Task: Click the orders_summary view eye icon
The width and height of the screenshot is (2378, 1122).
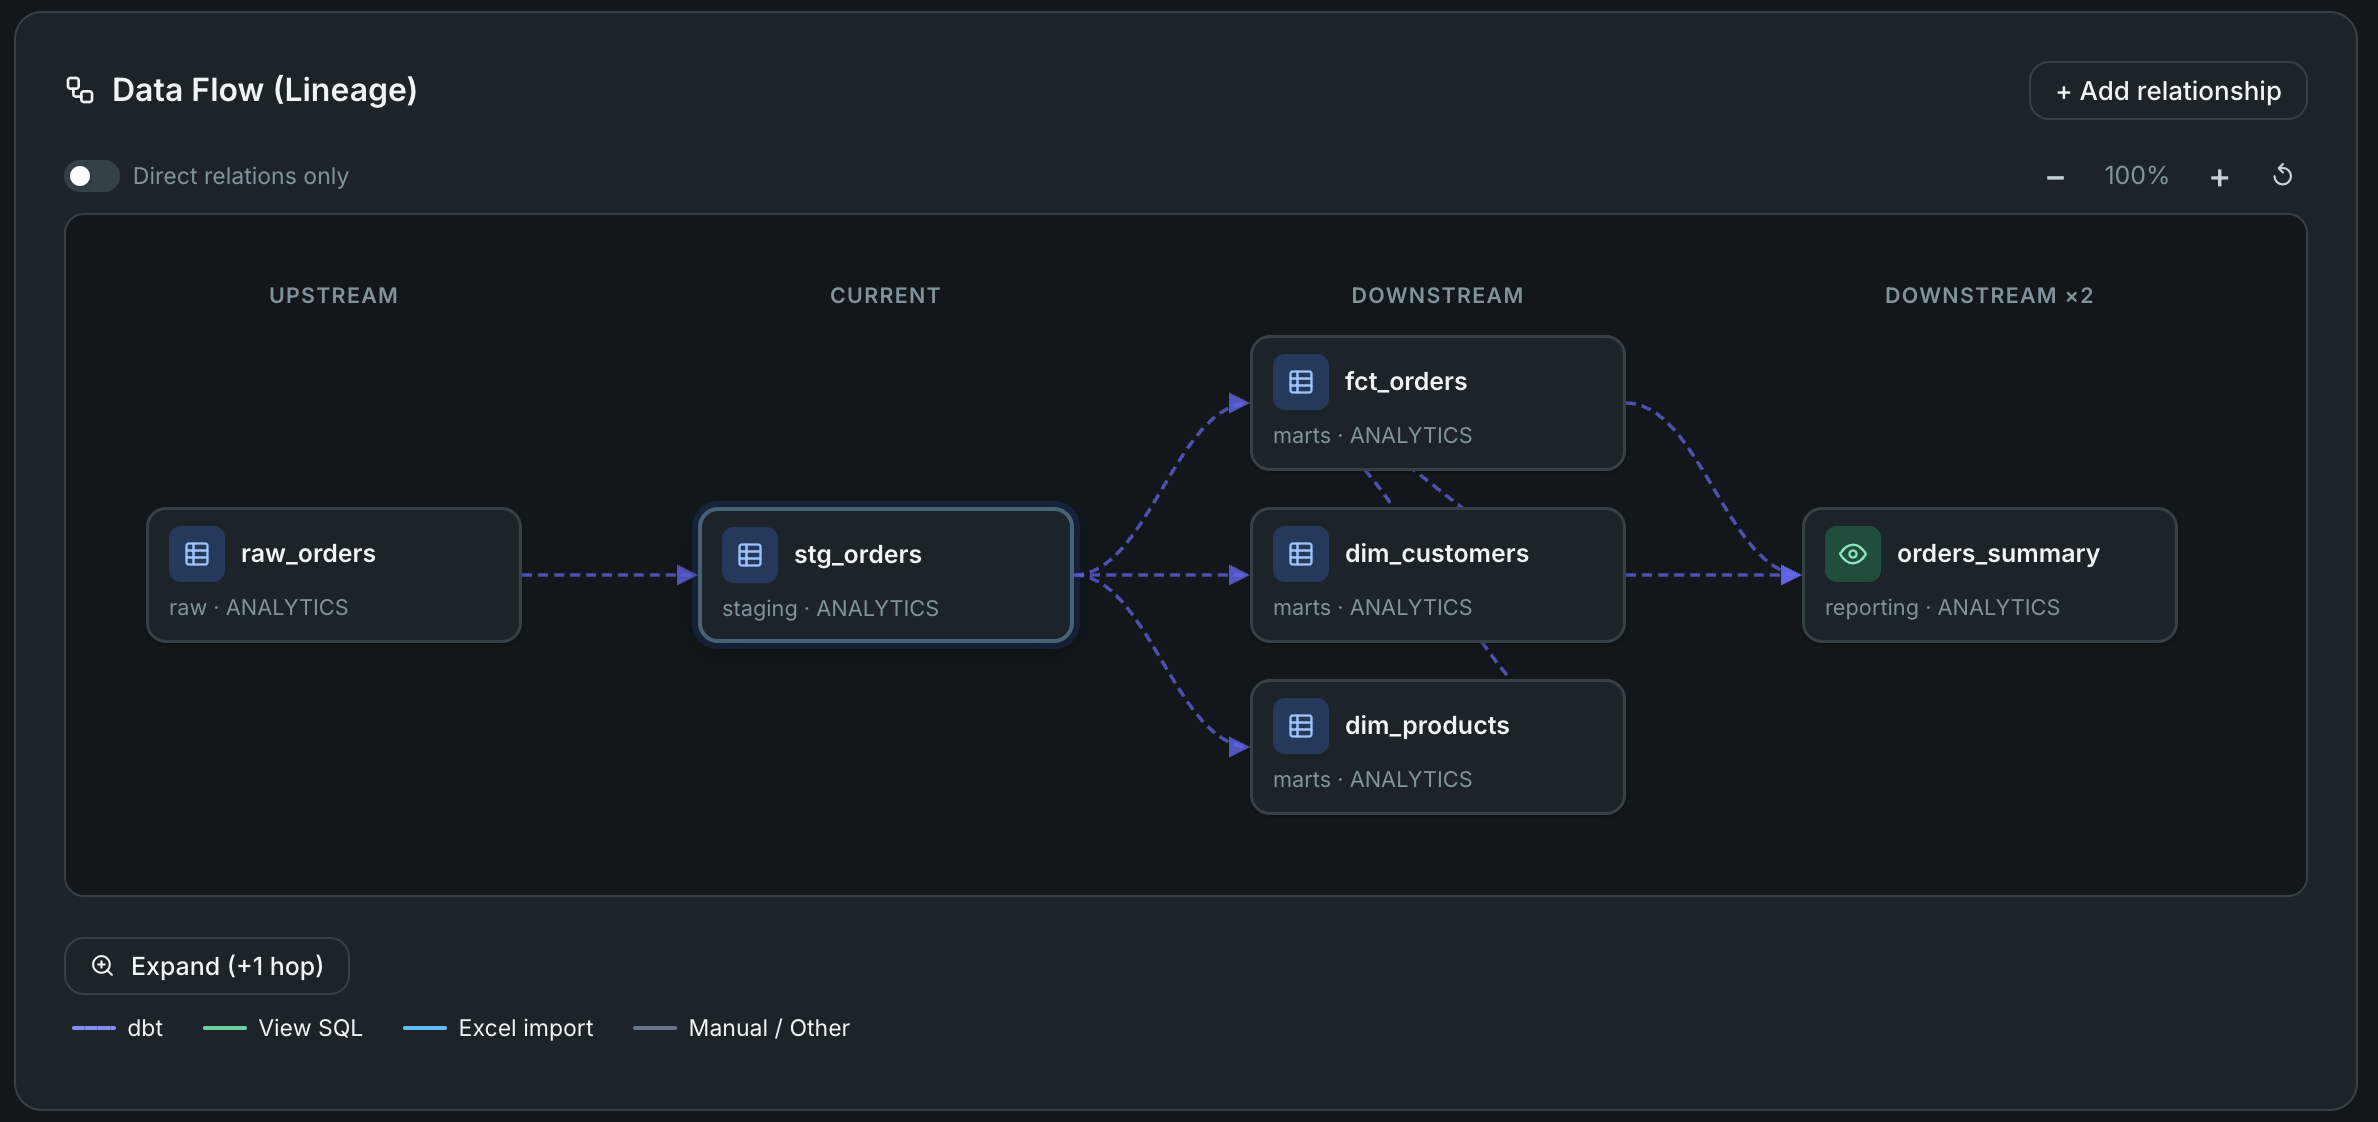Action: tap(1853, 554)
